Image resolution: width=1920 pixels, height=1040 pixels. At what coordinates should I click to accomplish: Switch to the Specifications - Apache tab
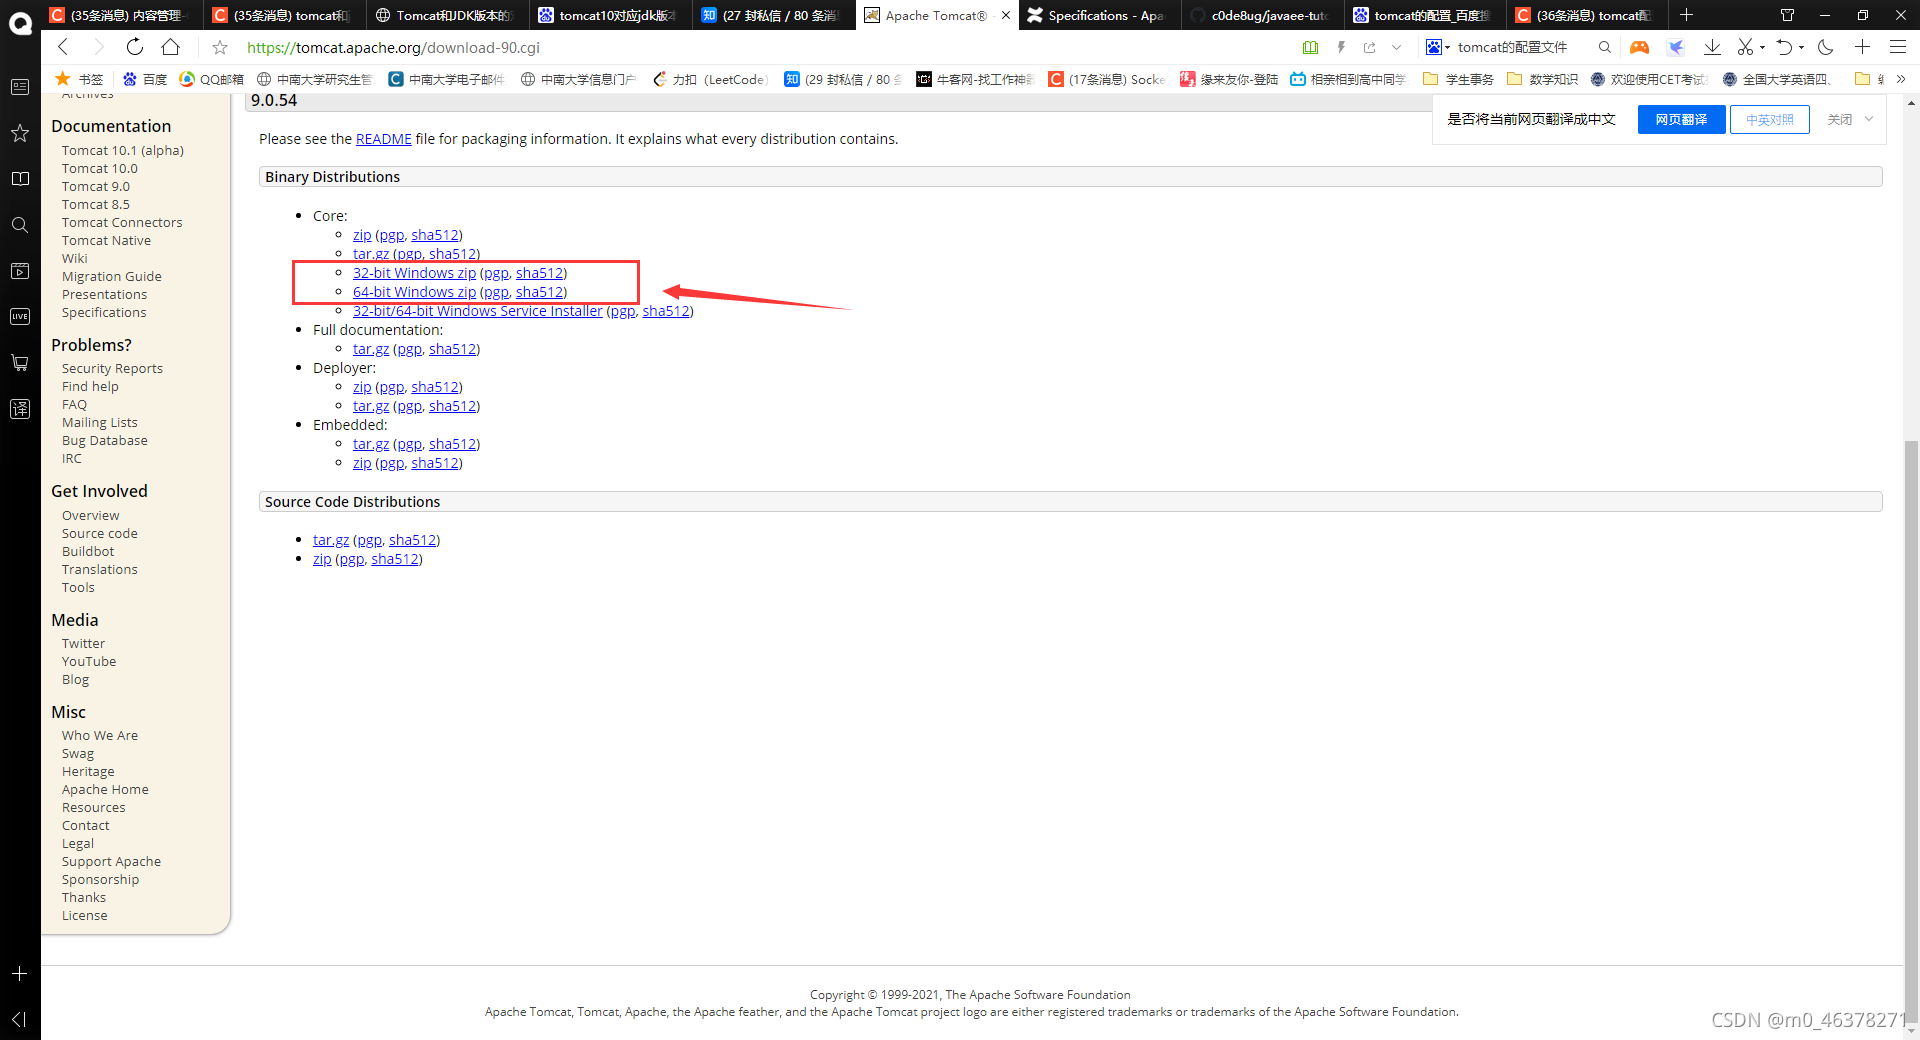click(x=1097, y=15)
